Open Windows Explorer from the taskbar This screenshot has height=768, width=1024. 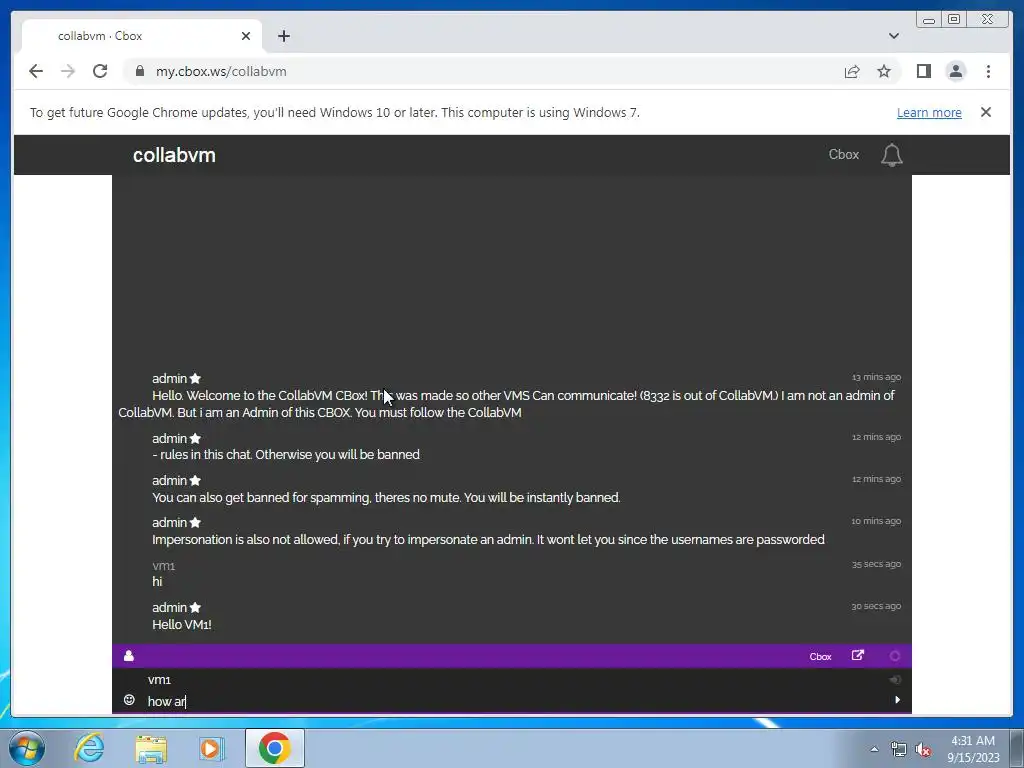pos(151,748)
